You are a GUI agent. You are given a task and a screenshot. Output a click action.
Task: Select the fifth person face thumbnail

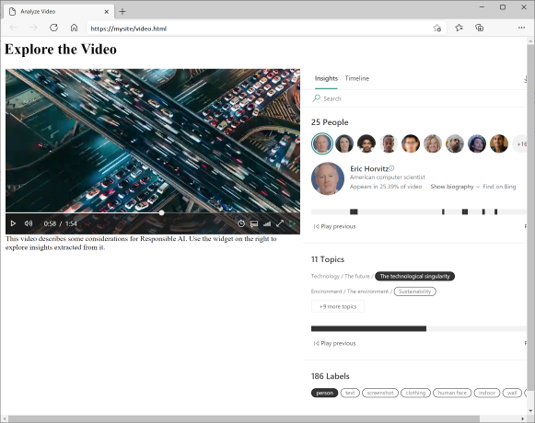[x=410, y=144]
